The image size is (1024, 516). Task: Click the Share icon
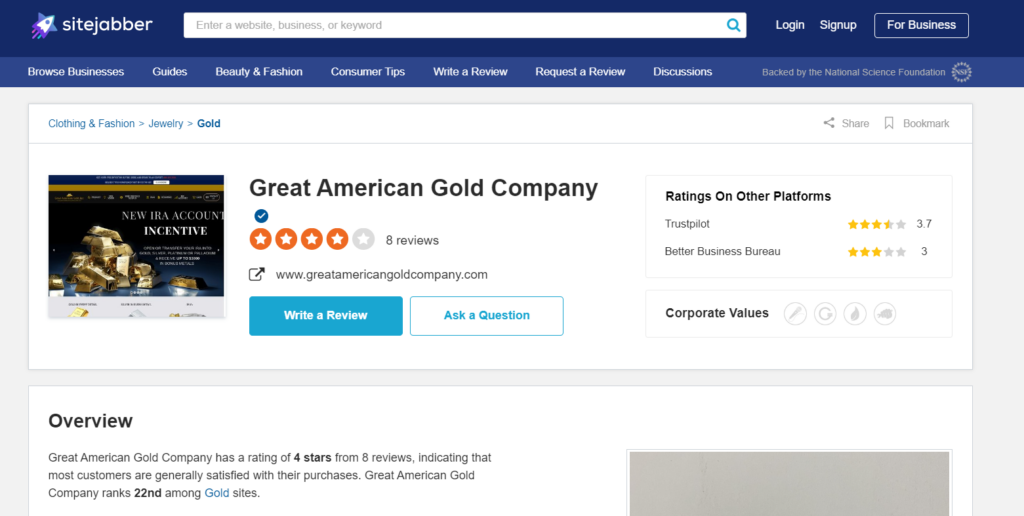coord(829,123)
